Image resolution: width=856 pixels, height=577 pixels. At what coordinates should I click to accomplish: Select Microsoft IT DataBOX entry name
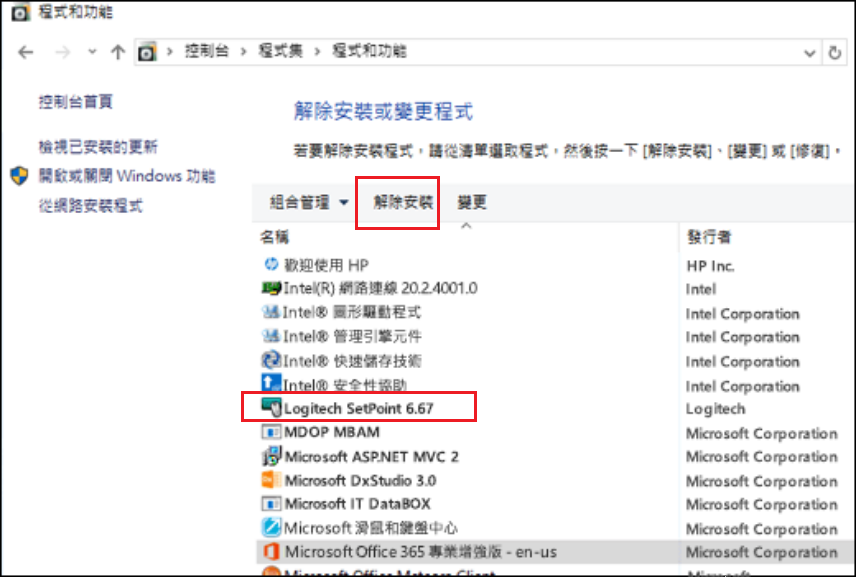358,504
